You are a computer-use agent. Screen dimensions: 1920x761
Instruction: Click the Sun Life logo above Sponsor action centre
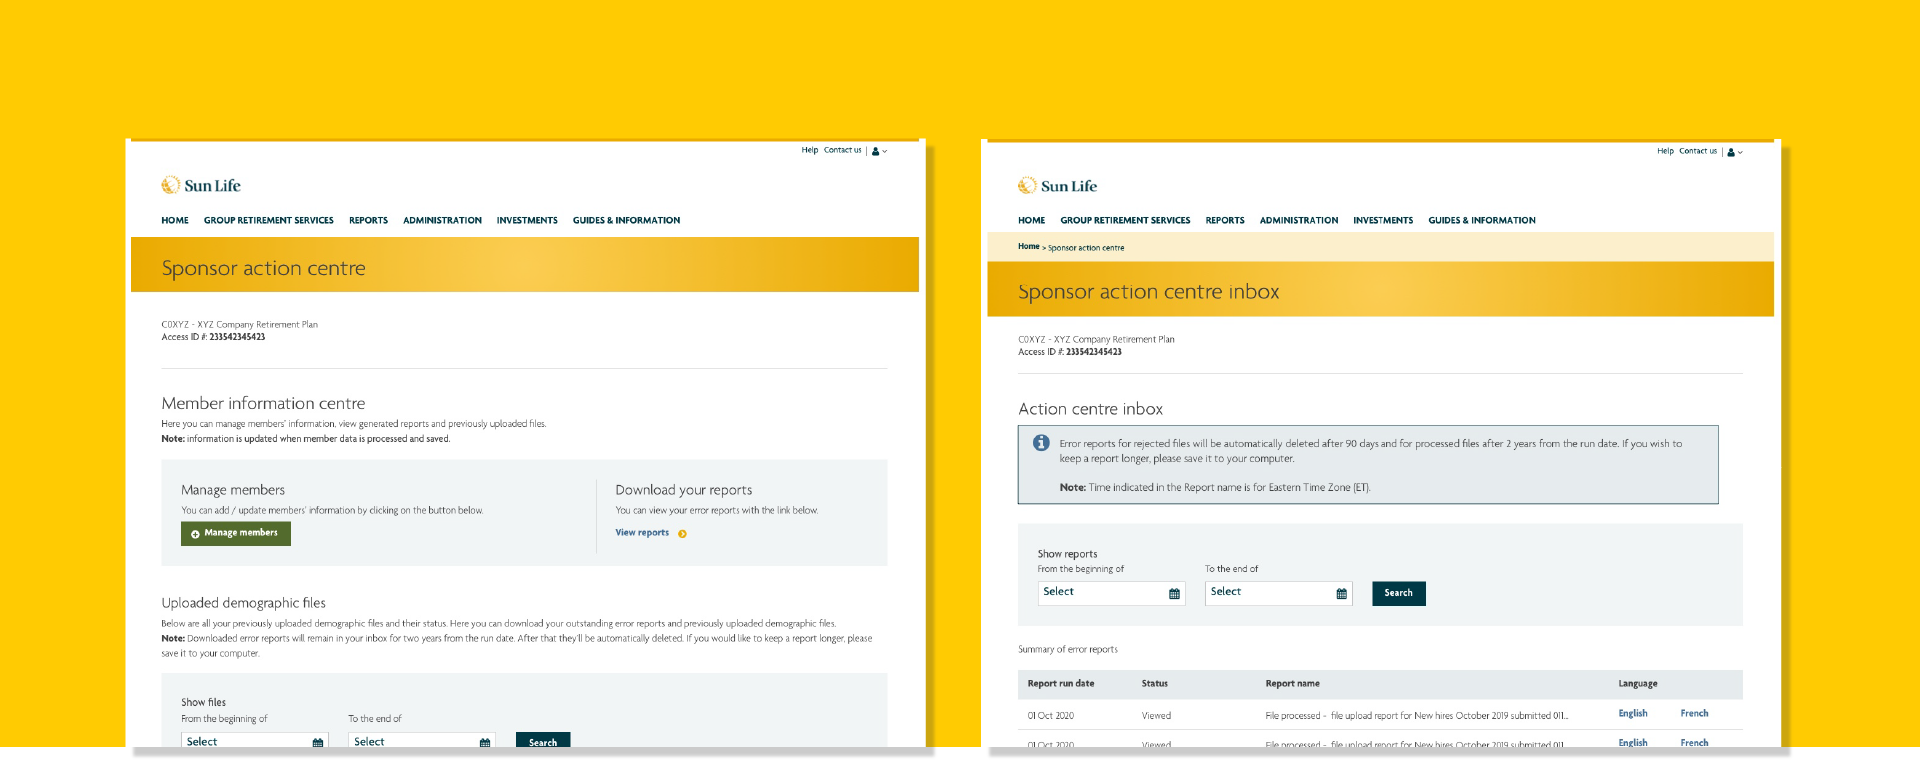(x=201, y=186)
